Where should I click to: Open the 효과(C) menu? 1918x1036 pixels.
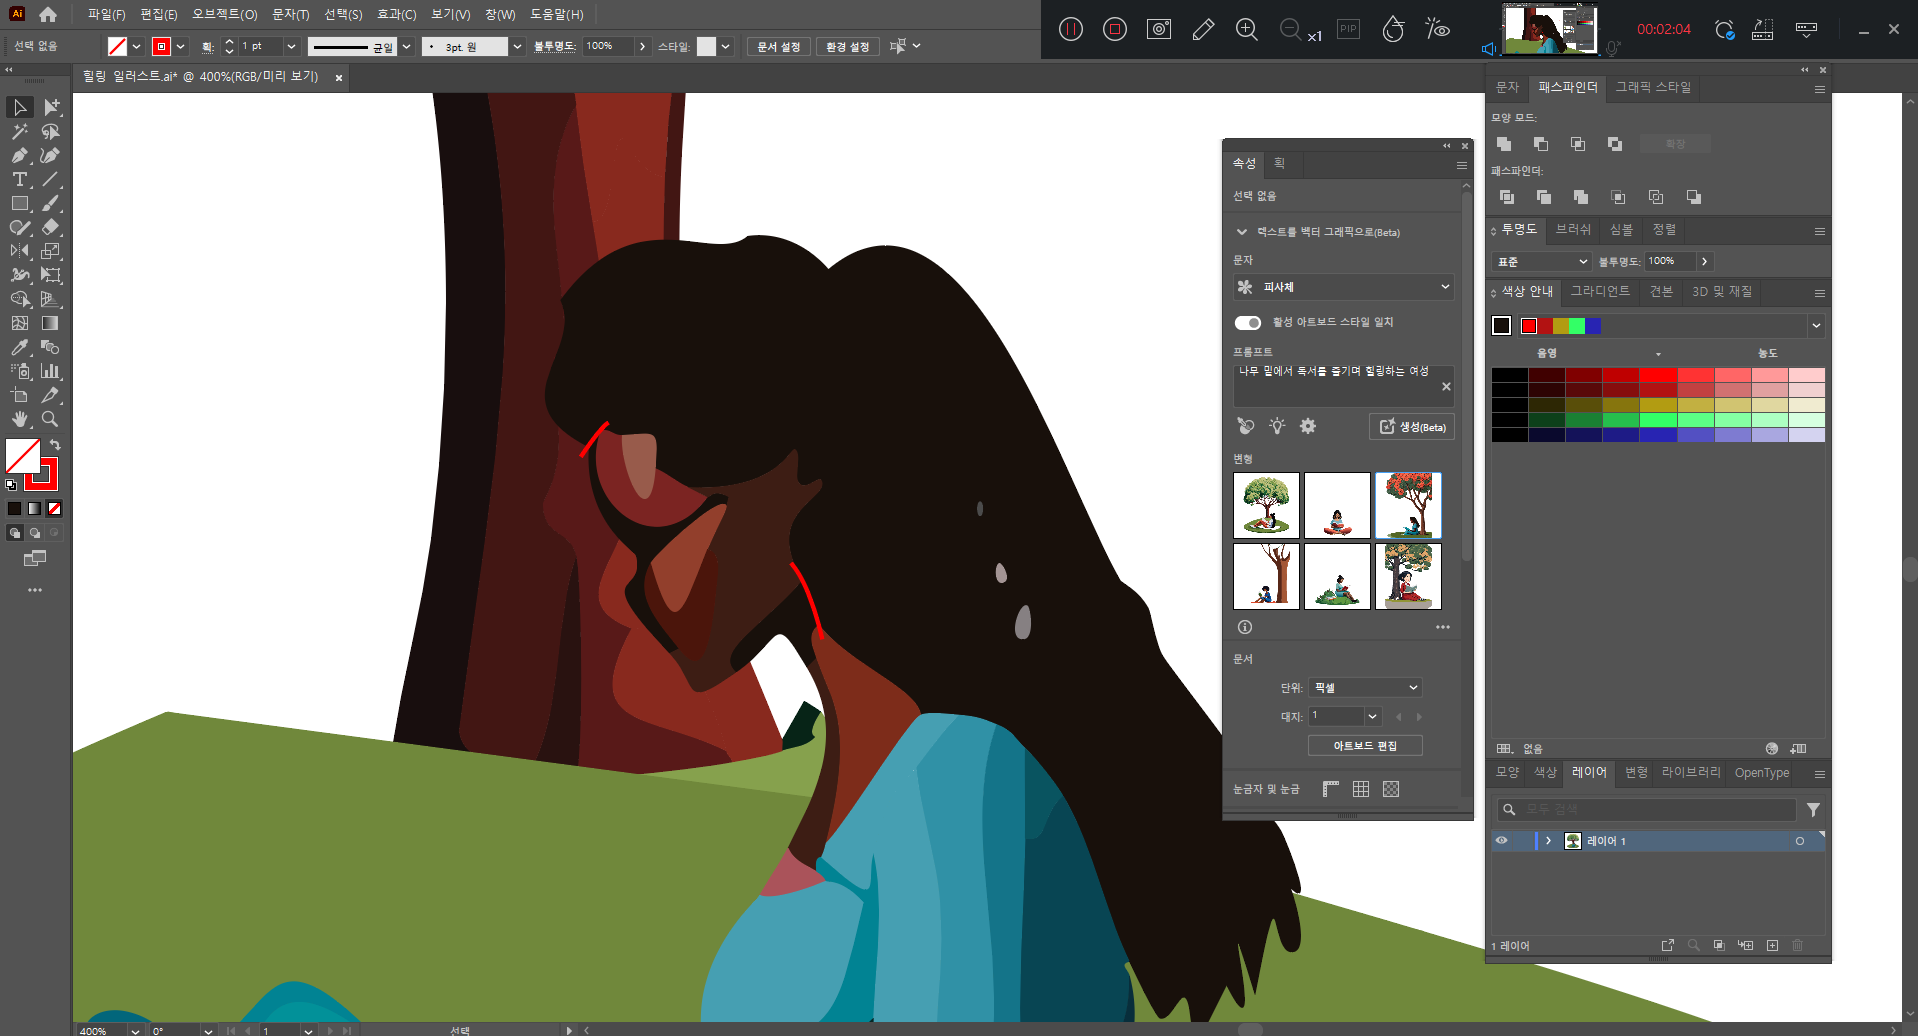[x=396, y=14]
